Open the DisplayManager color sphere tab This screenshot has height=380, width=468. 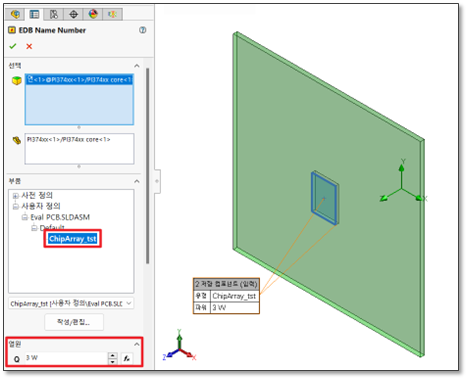[x=93, y=14]
